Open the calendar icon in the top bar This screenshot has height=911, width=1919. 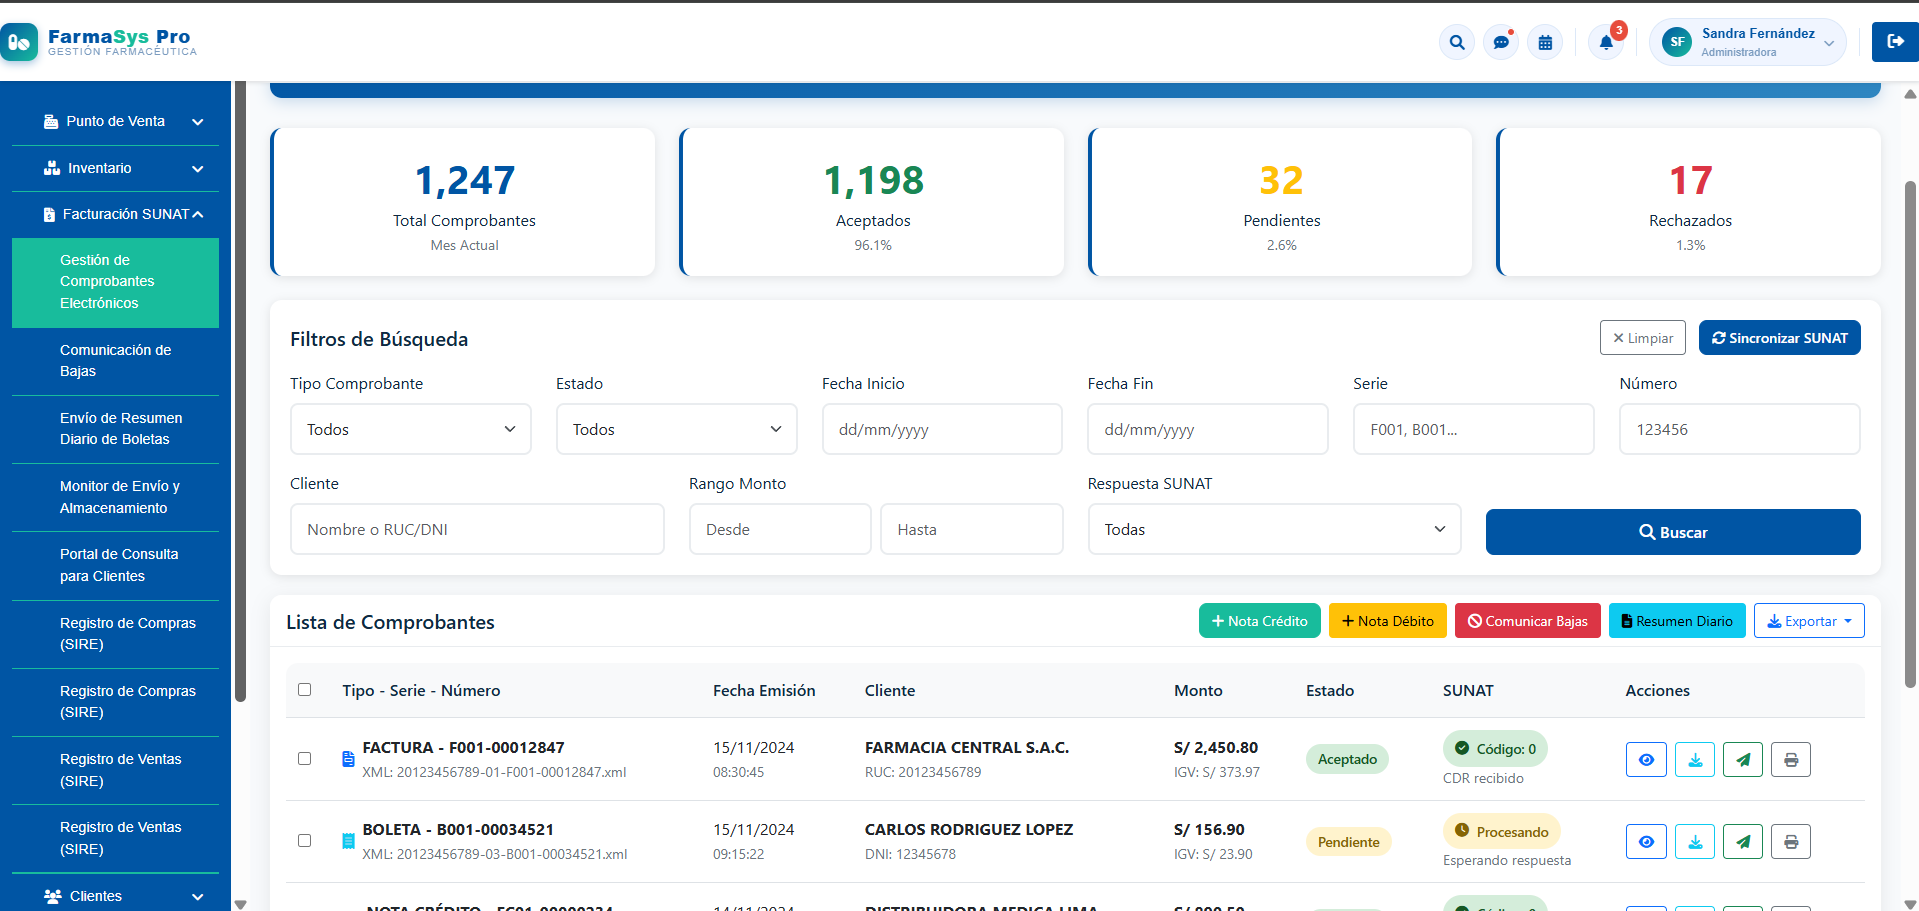coord(1545,42)
